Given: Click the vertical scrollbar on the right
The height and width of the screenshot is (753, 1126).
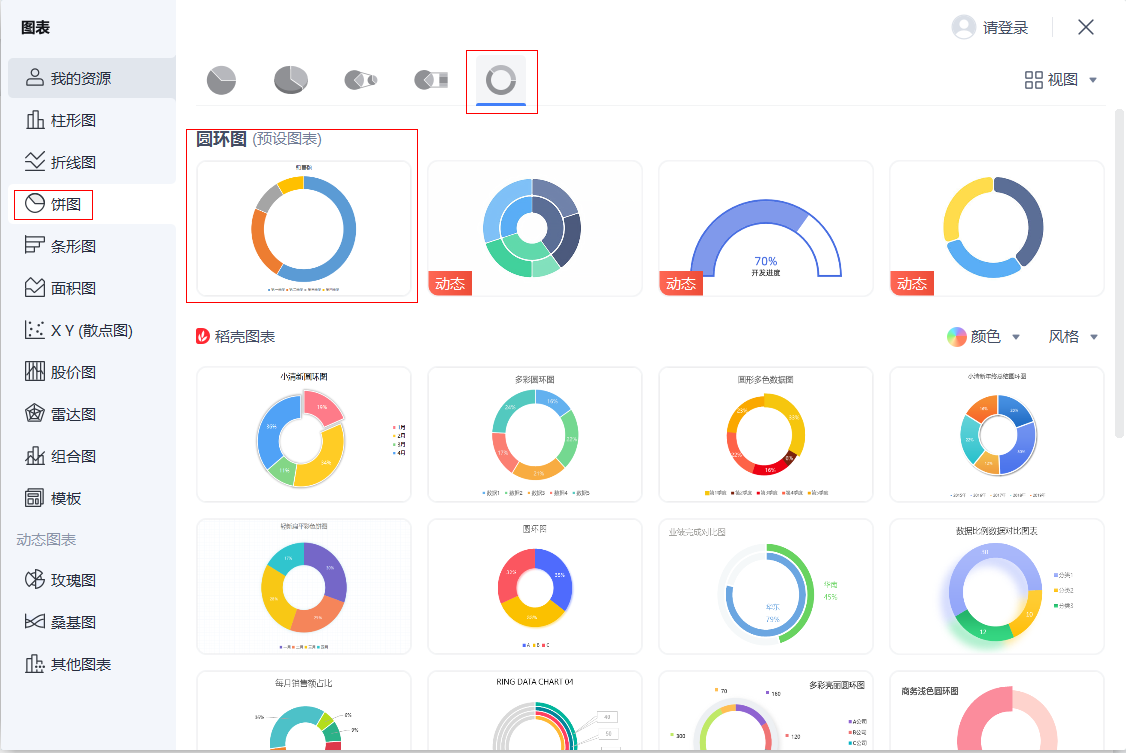Looking at the screenshot, I should pos(1119,273).
